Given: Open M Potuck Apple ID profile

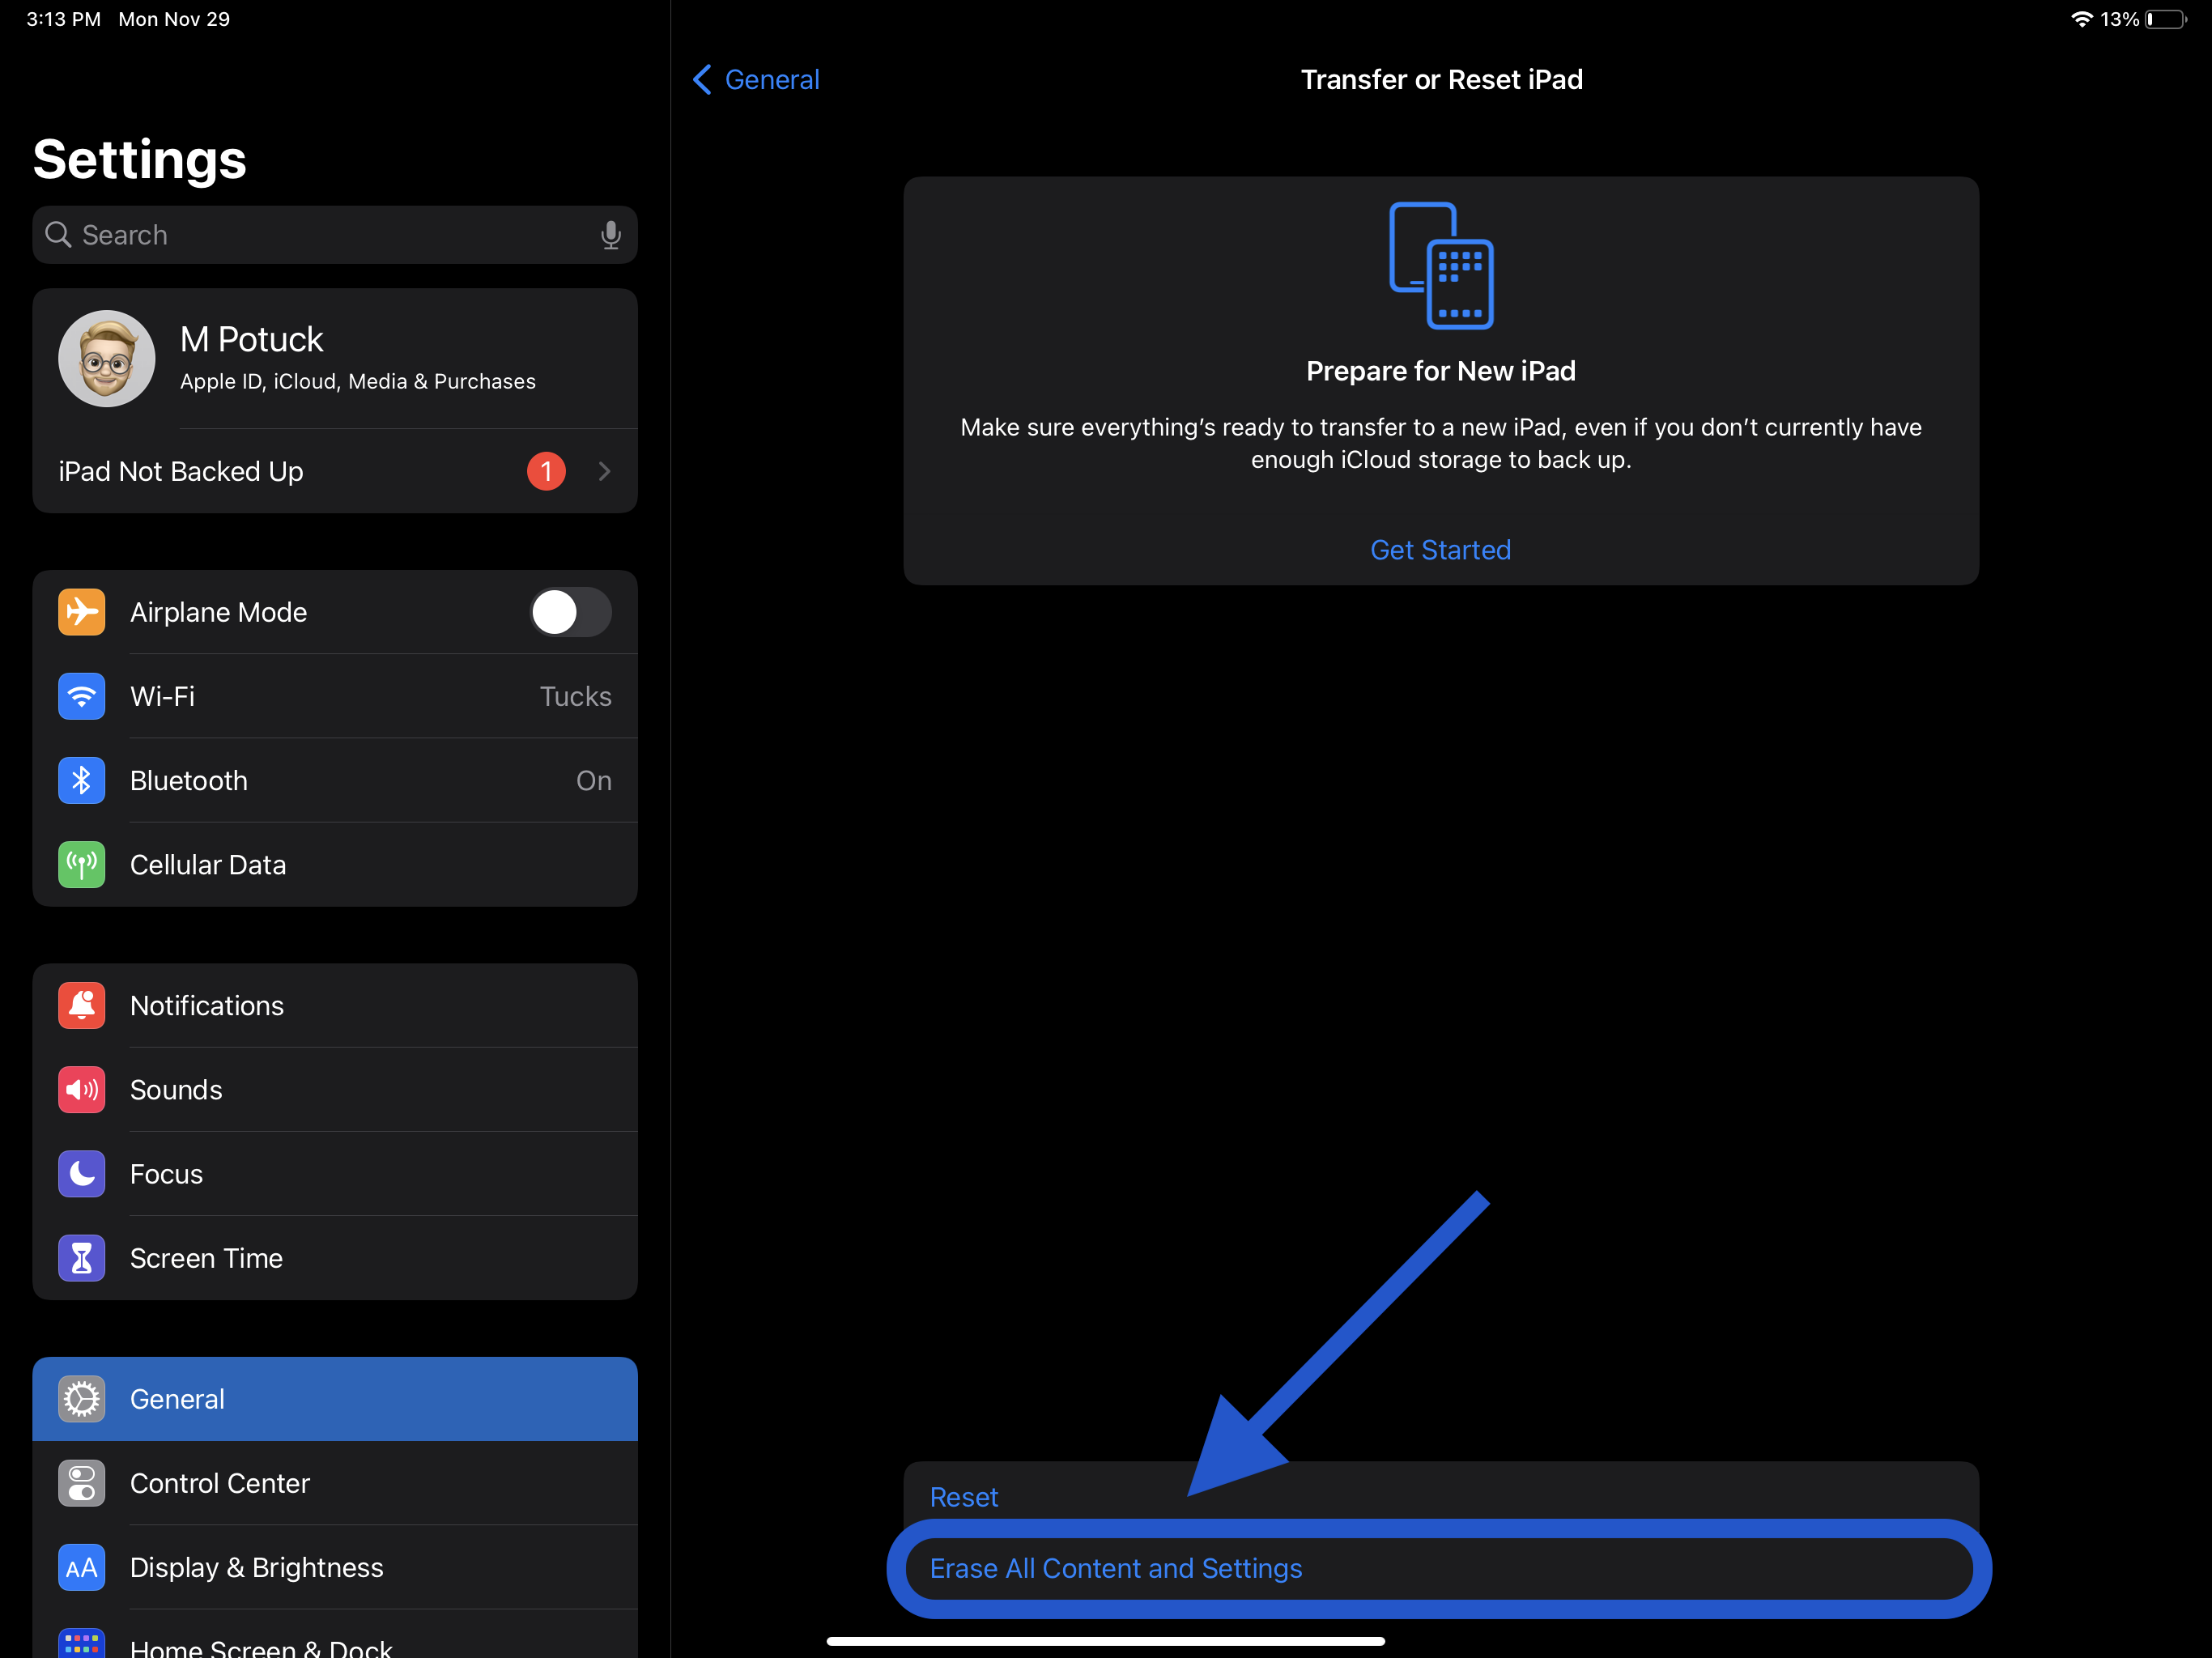Looking at the screenshot, I should pyautogui.click(x=334, y=359).
